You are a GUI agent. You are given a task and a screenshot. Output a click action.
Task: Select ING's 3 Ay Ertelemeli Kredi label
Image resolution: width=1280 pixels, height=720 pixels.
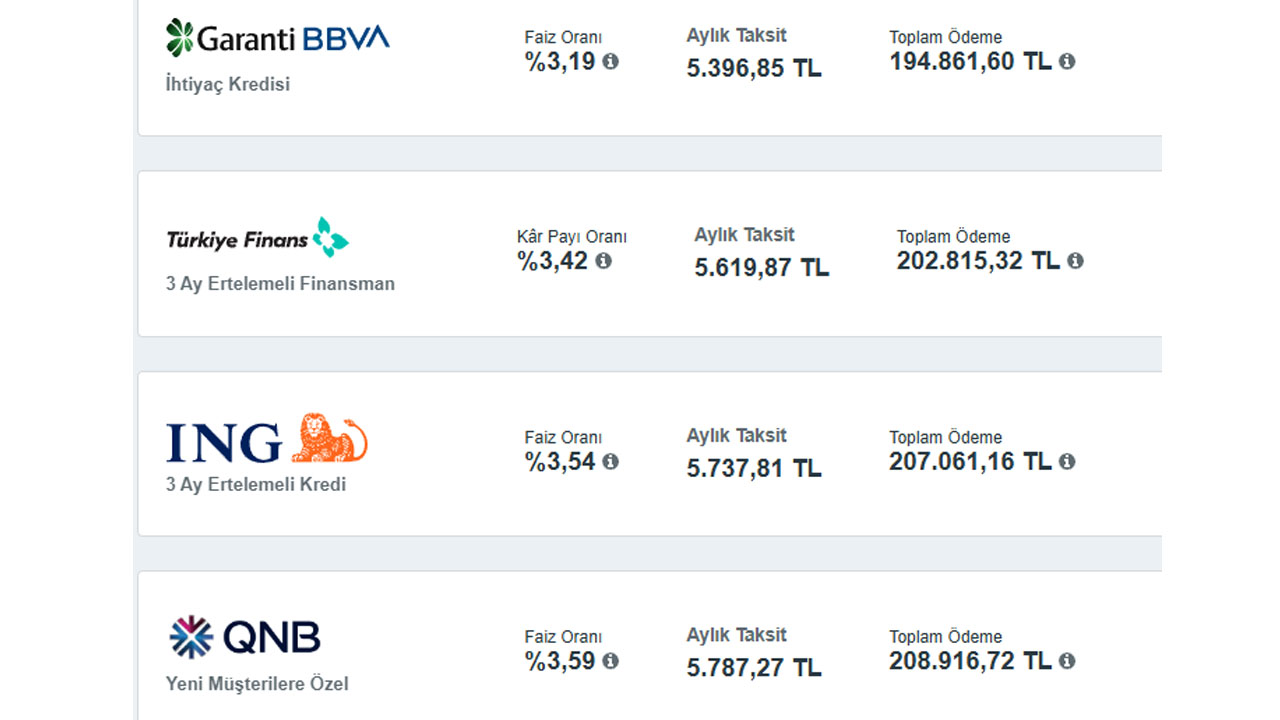pos(256,485)
